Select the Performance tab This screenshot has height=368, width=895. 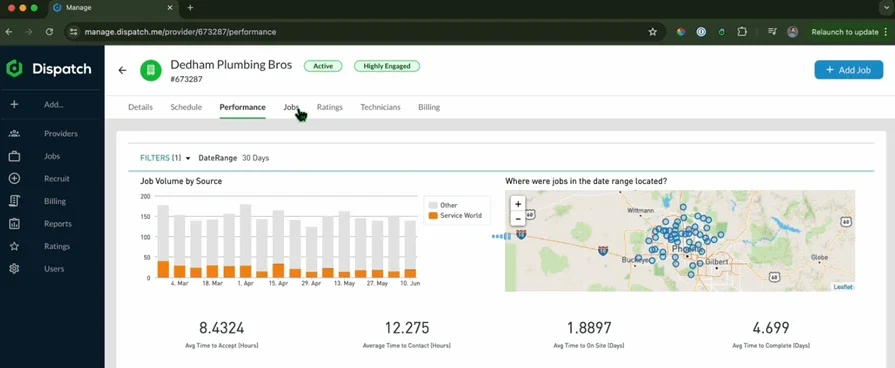click(243, 107)
